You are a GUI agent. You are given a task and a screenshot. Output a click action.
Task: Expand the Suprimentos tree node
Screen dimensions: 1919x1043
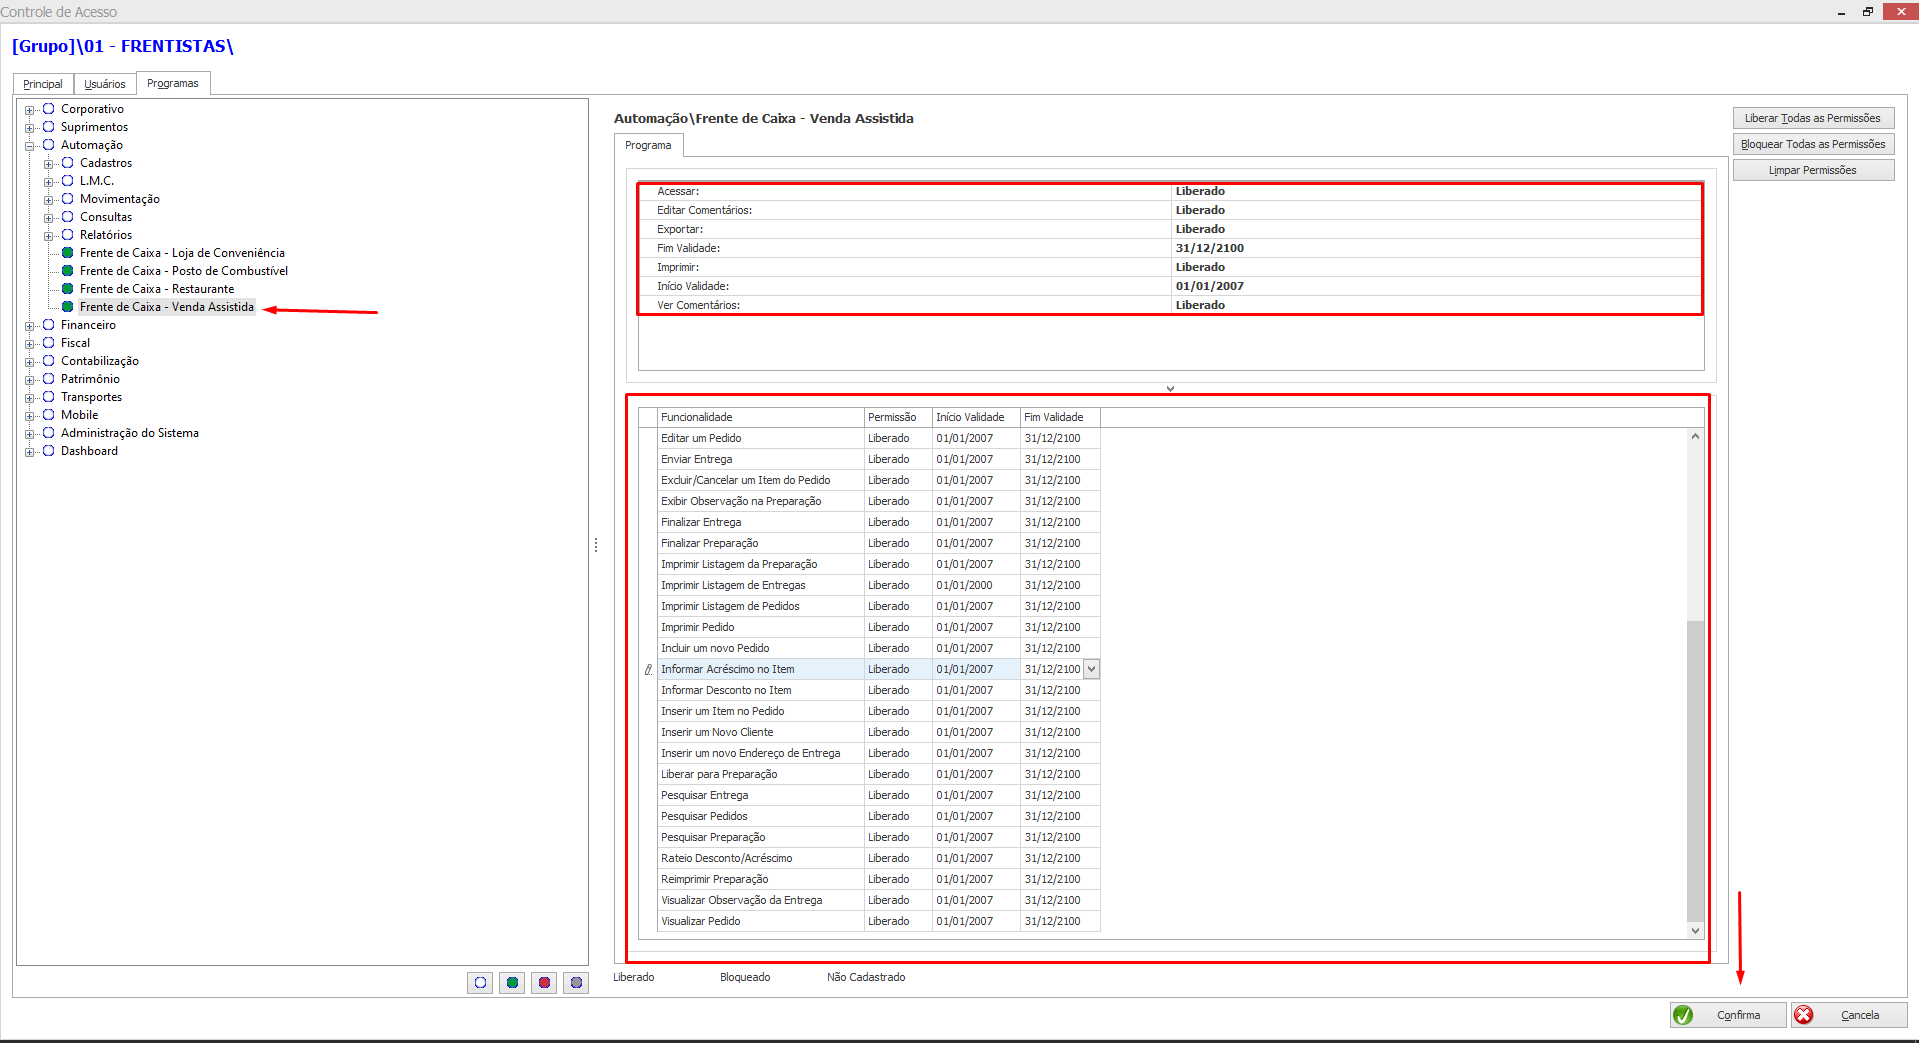pyautogui.click(x=30, y=128)
